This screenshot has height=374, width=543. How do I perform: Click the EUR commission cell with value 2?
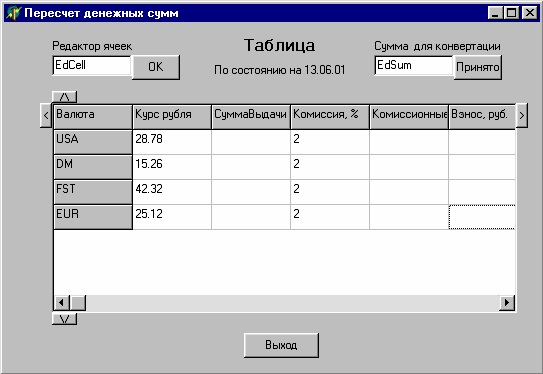pyautogui.click(x=330, y=217)
